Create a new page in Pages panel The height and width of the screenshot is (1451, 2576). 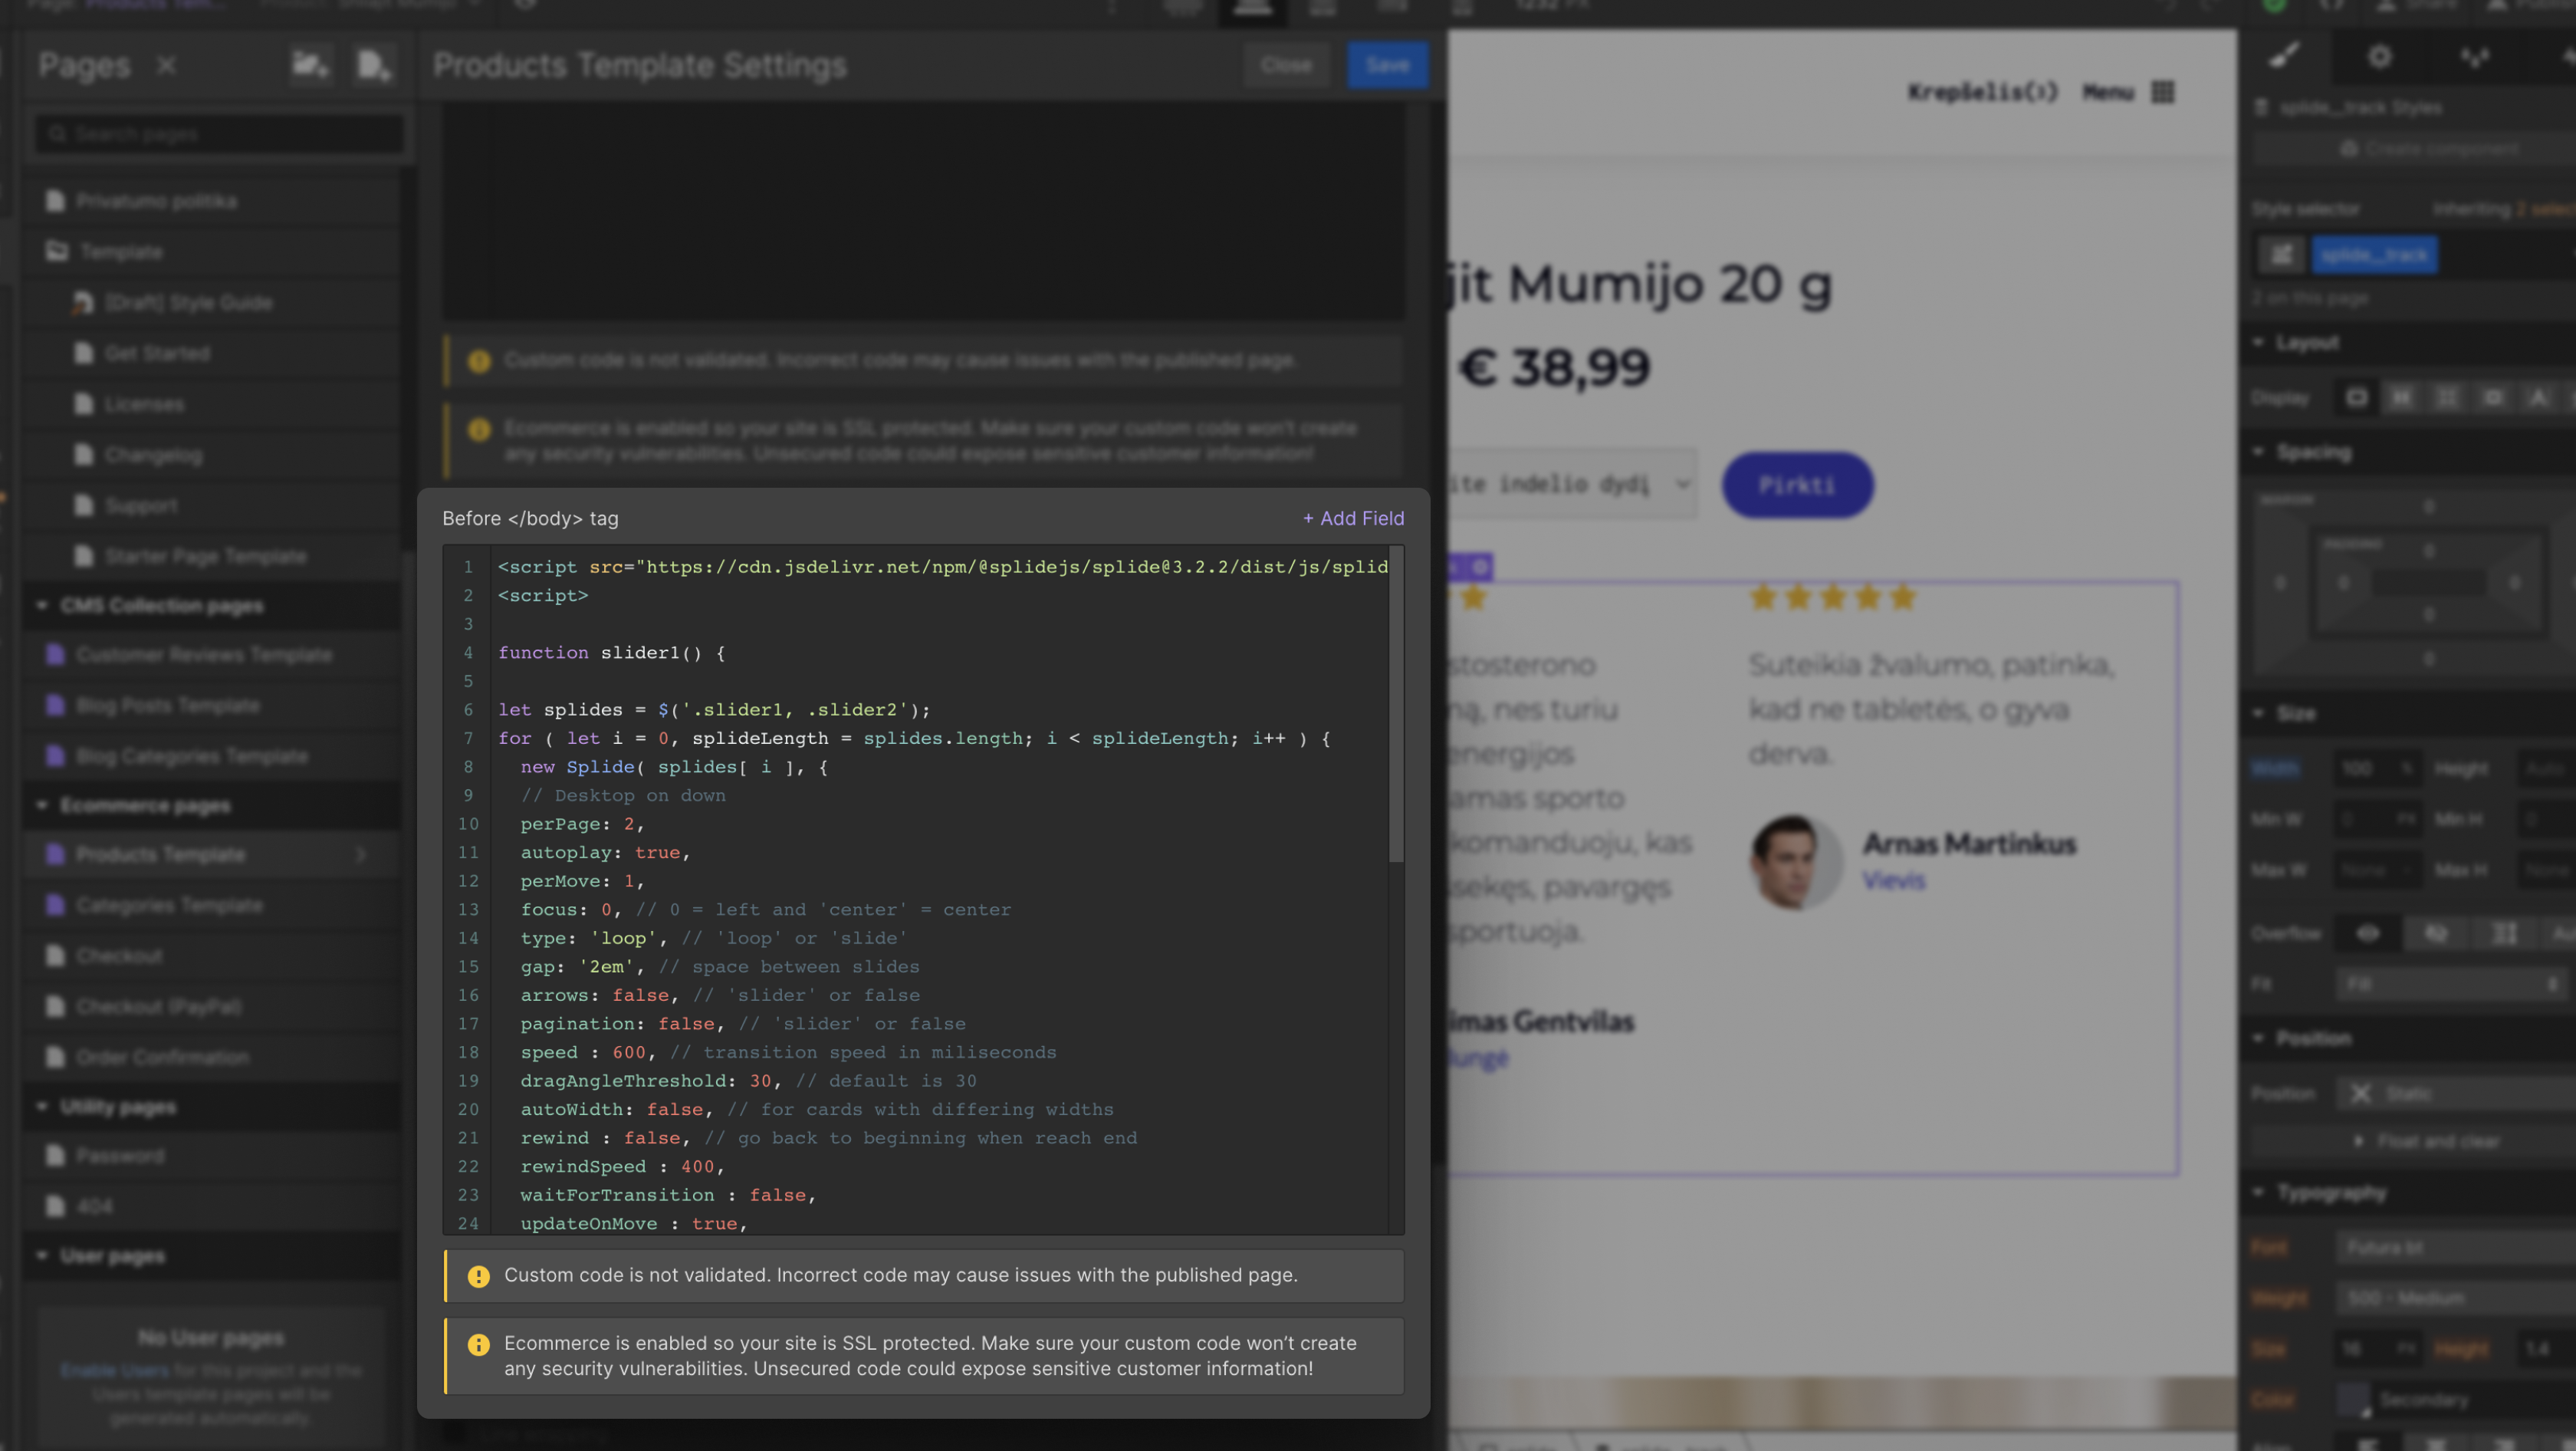(373, 64)
